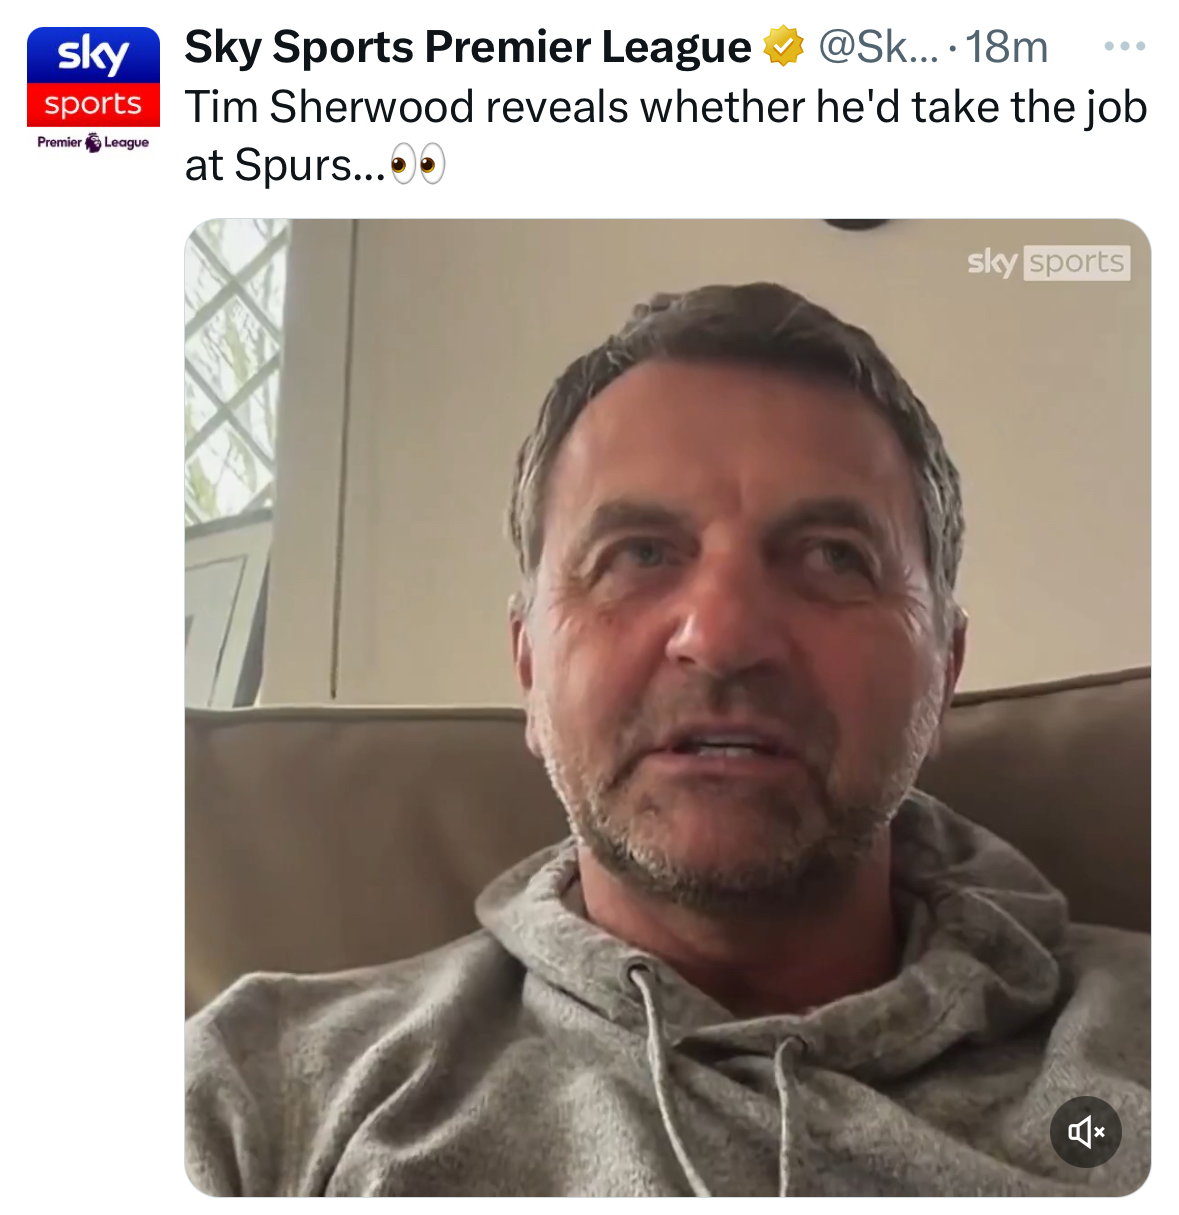Click the eyes emoji in the tweet
This screenshot has height=1215, width=1179.
click(416, 165)
